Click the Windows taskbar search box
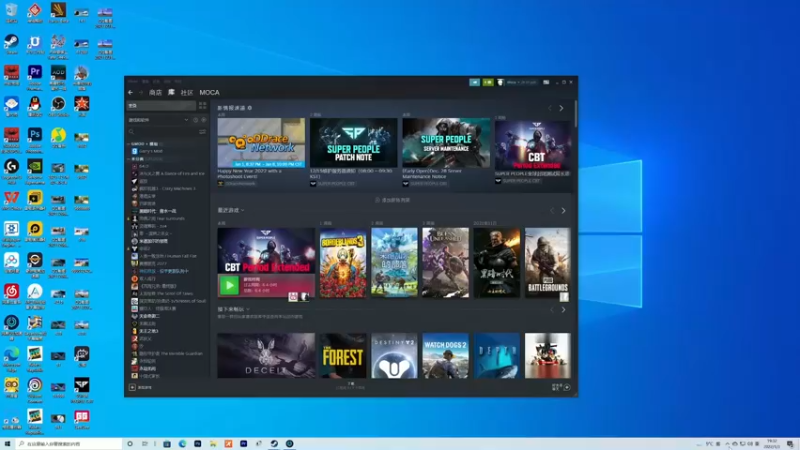 (x=69, y=444)
